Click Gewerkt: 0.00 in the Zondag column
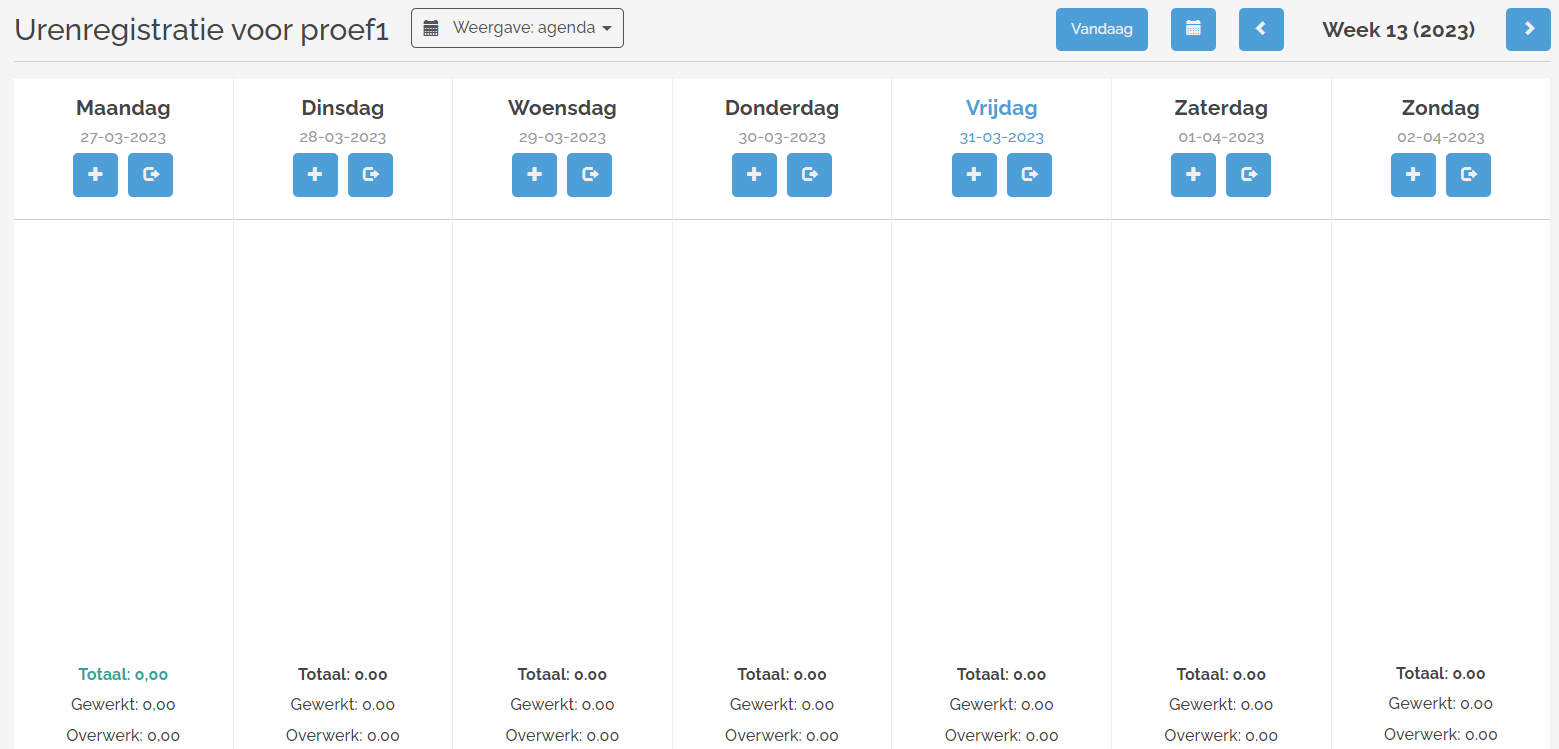The image size is (1559, 749). [x=1441, y=704]
